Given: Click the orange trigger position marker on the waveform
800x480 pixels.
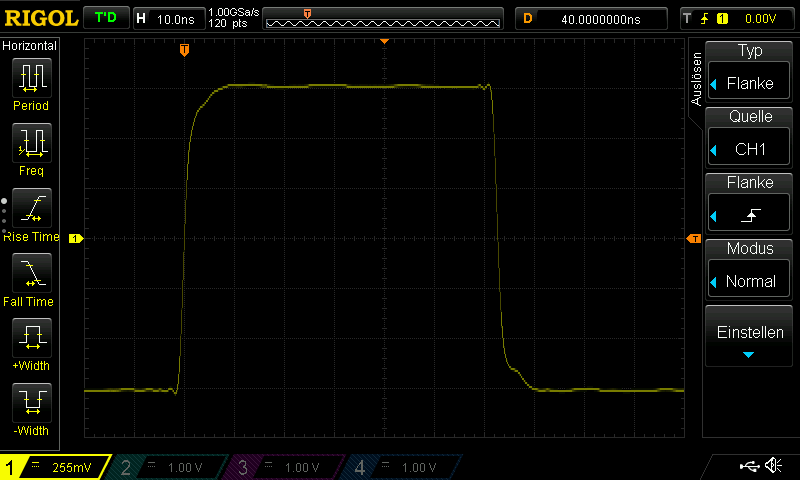Looking at the screenshot, I should point(184,50).
